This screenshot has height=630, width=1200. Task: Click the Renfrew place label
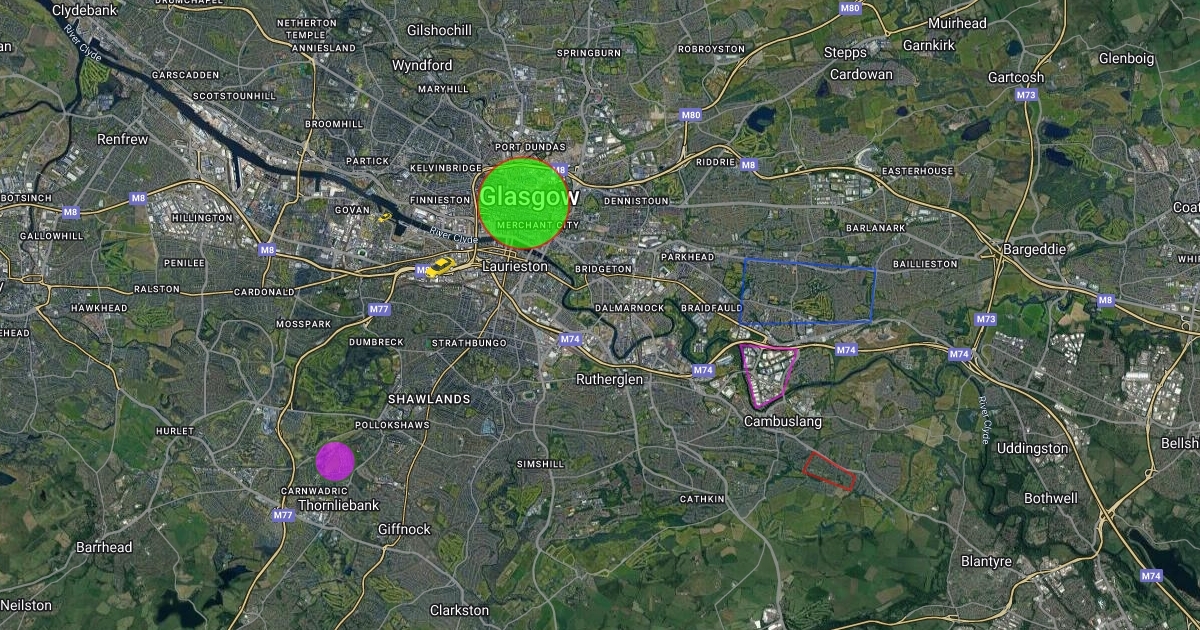point(122,140)
